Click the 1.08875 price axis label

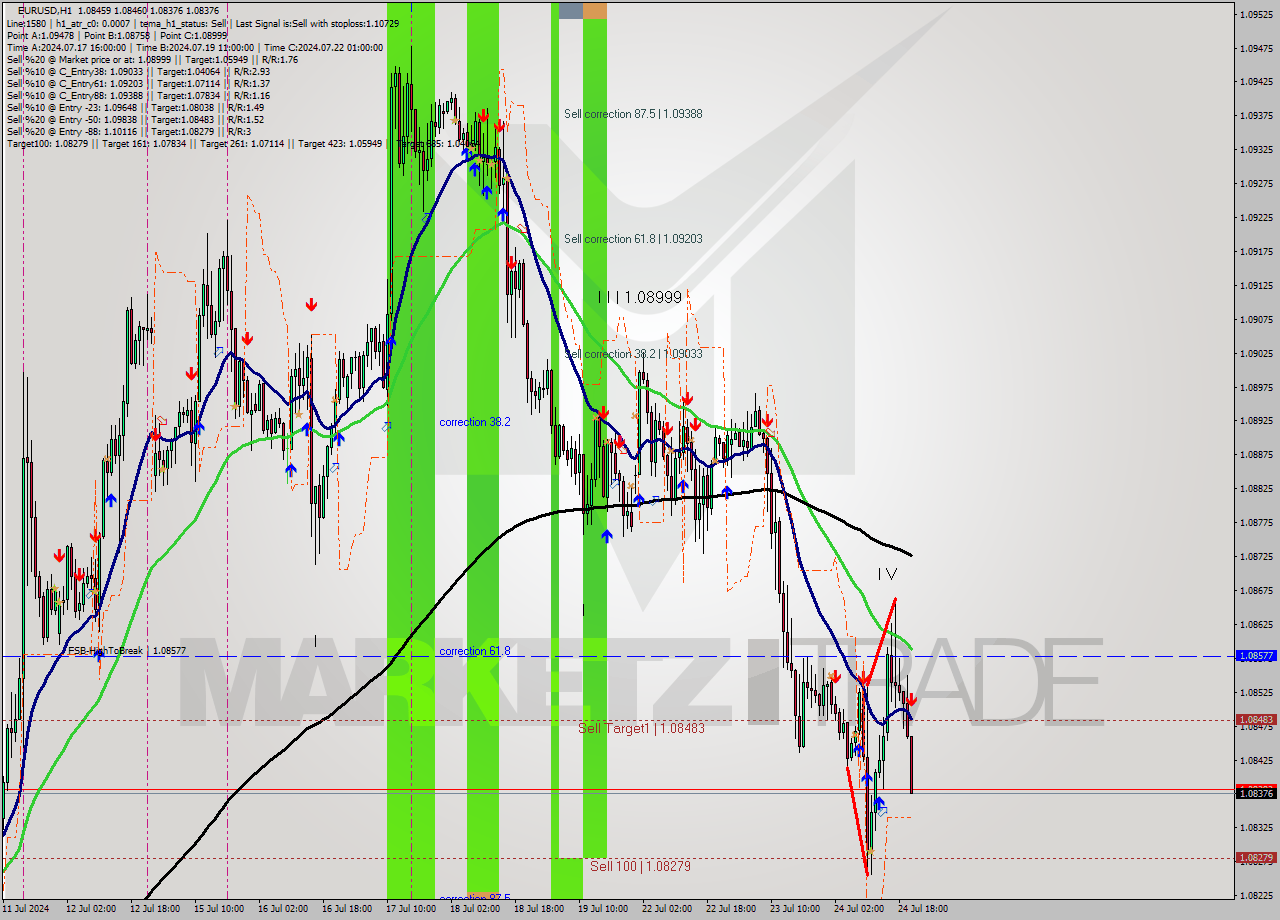(1256, 454)
